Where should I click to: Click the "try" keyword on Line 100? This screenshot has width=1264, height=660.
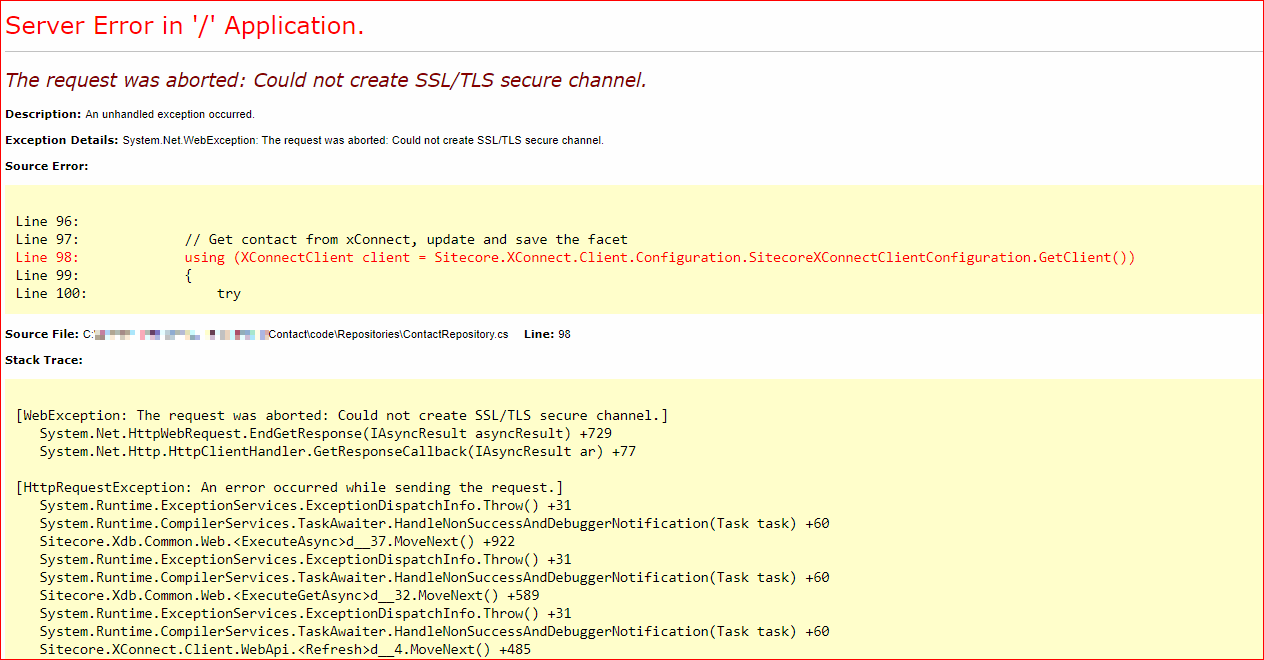click(x=228, y=293)
